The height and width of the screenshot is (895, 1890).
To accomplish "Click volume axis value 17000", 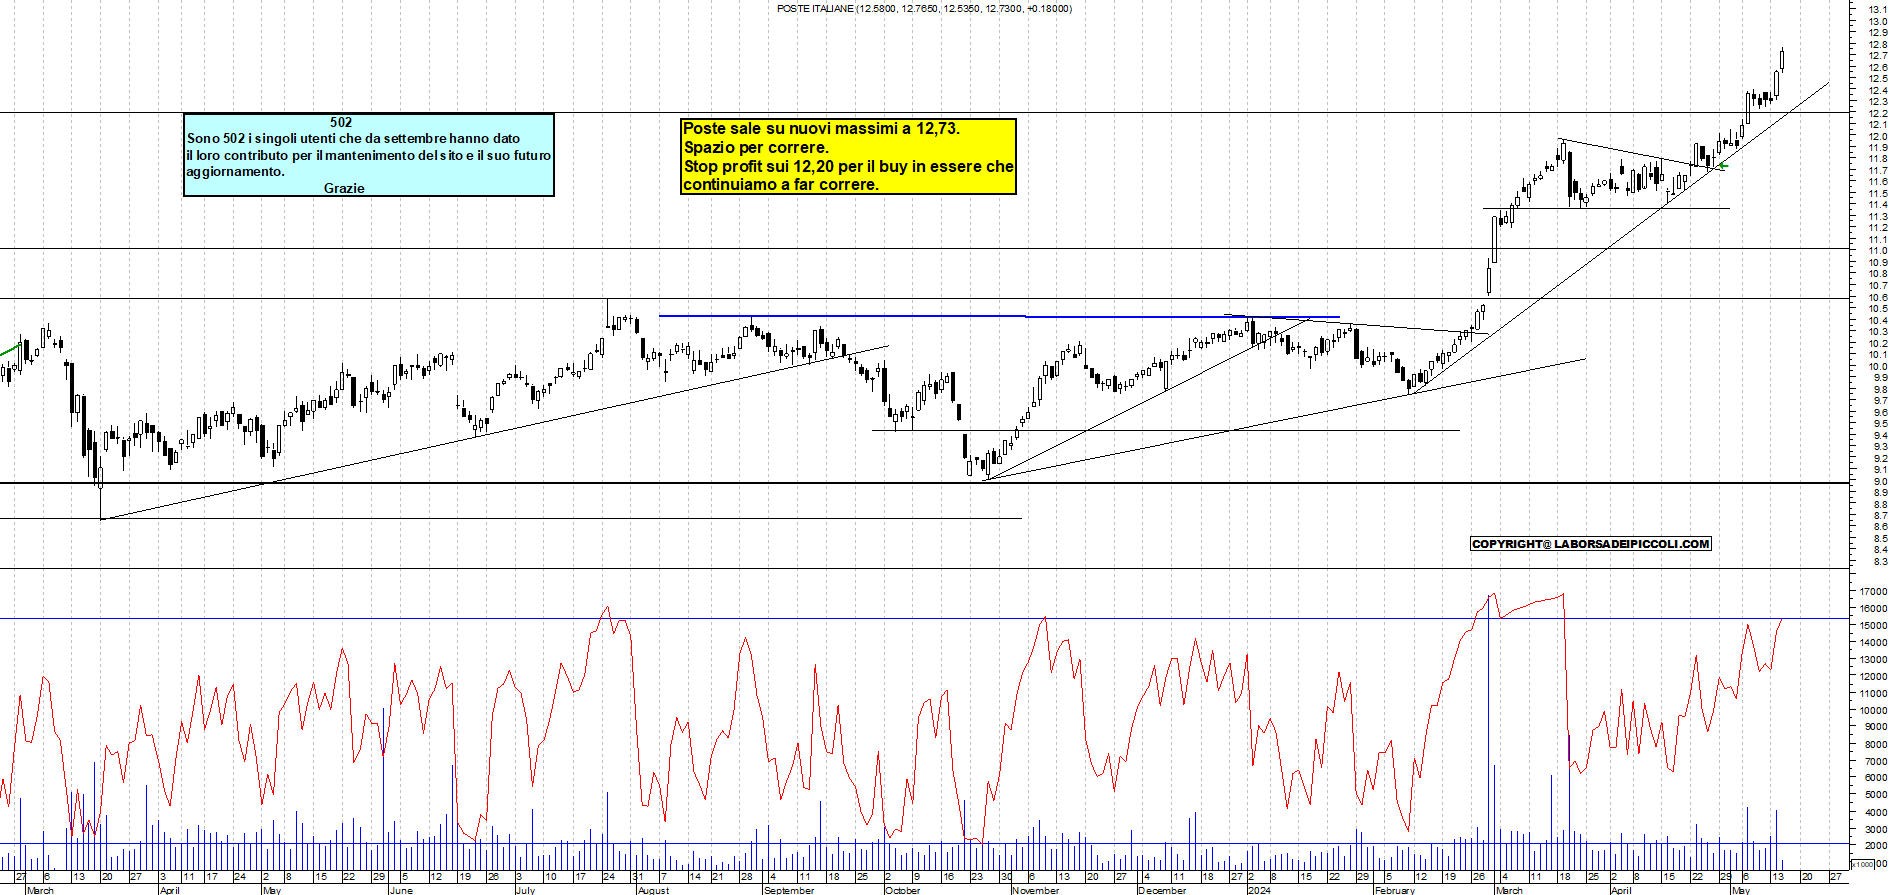I will [x=1873, y=591].
